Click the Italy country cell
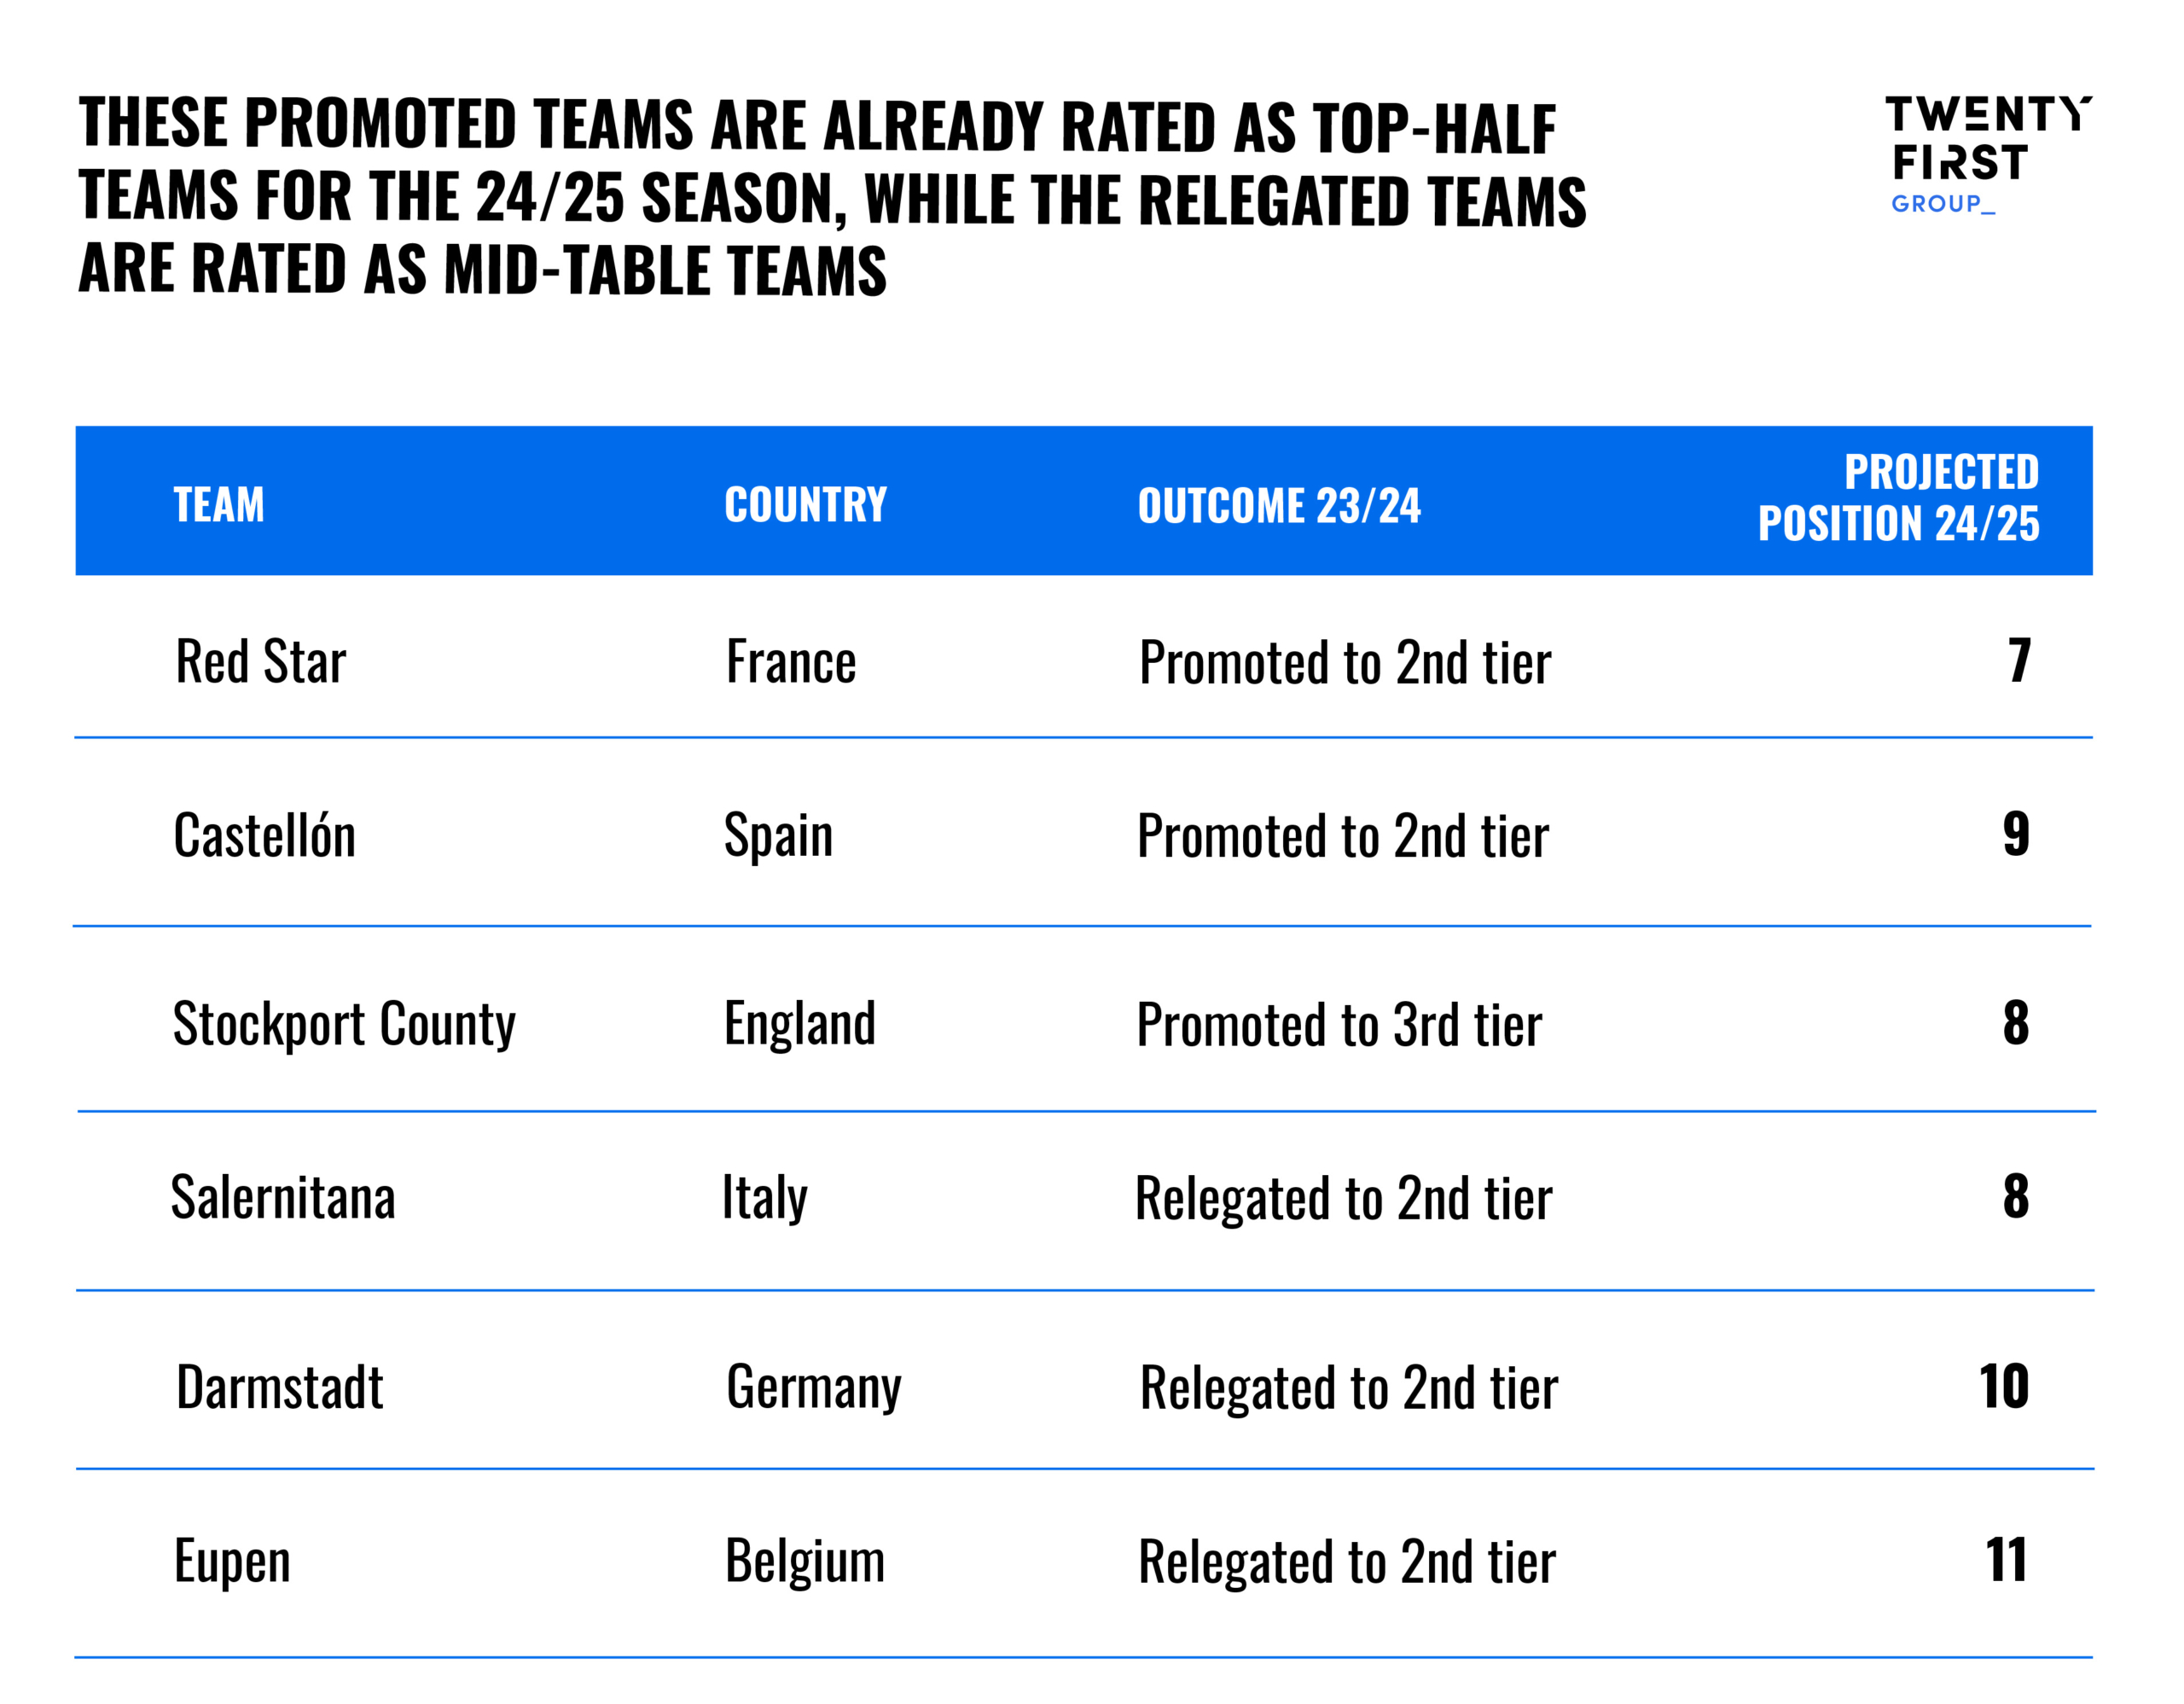 pyautogui.click(x=764, y=1198)
